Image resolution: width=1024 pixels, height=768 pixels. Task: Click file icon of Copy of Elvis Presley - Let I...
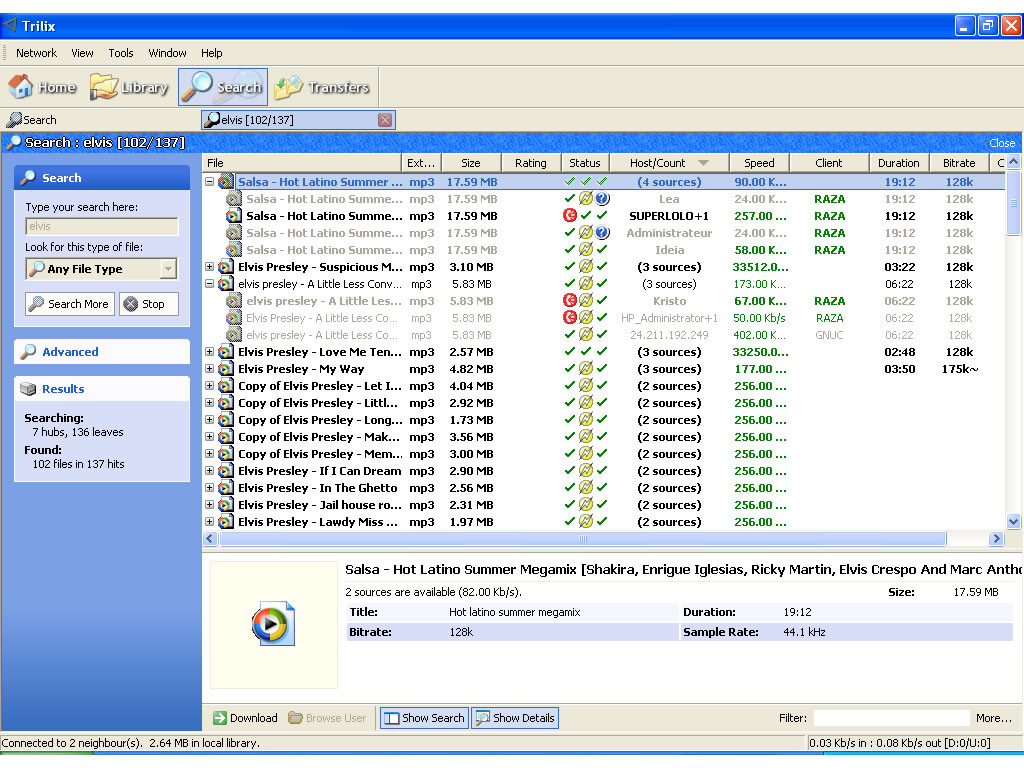[225, 386]
